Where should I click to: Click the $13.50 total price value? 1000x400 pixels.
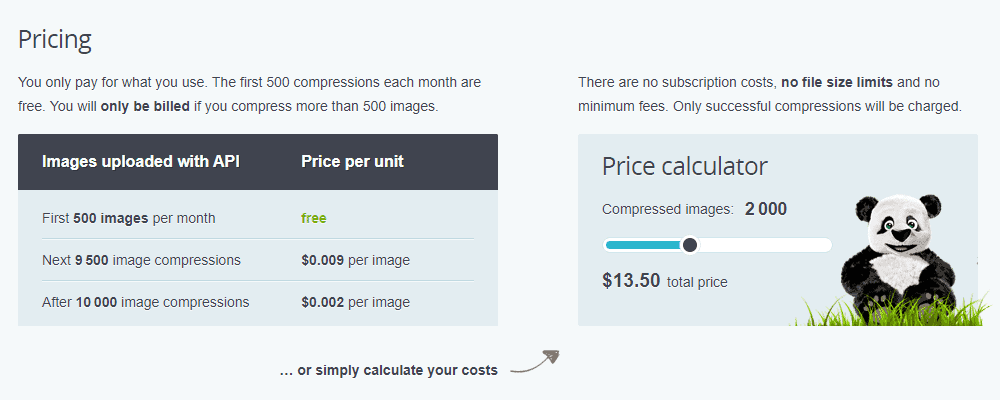point(631,281)
